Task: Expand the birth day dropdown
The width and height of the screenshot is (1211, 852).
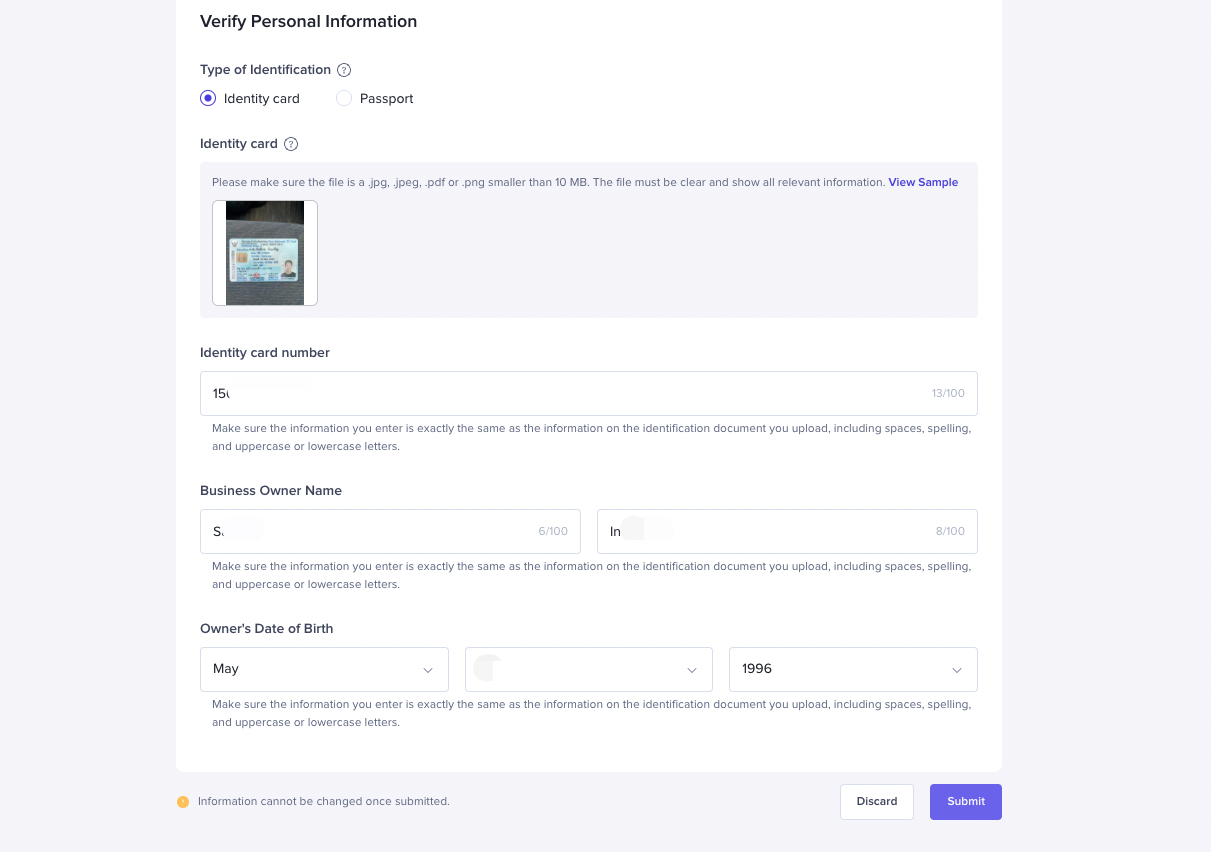Action: coord(588,669)
